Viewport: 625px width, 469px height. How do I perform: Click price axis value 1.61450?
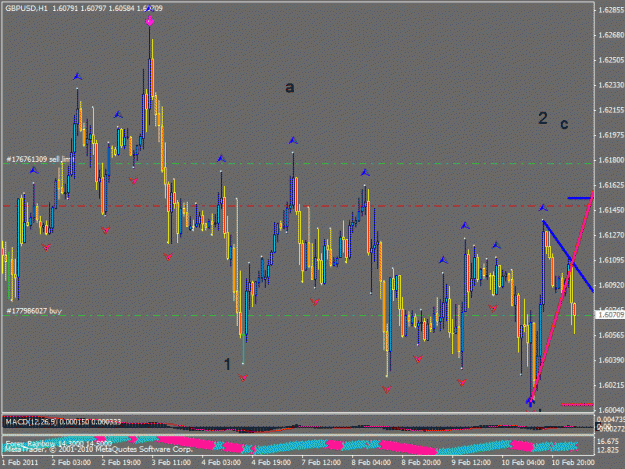click(611, 210)
